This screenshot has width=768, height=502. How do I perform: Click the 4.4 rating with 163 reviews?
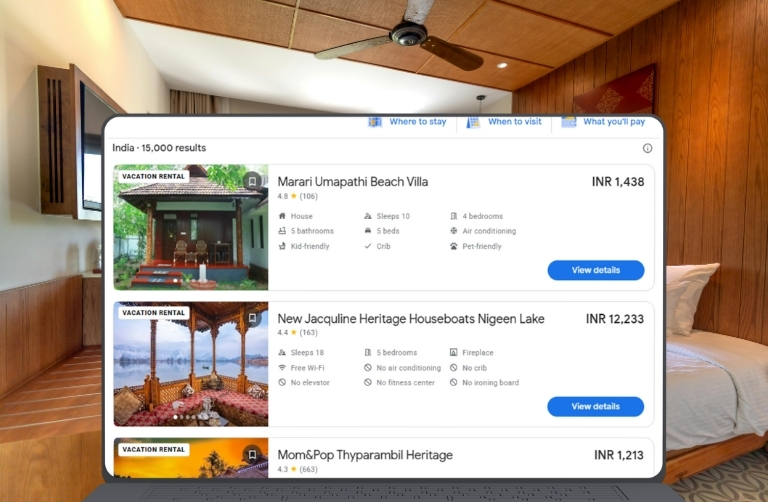(x=297, y=333)
